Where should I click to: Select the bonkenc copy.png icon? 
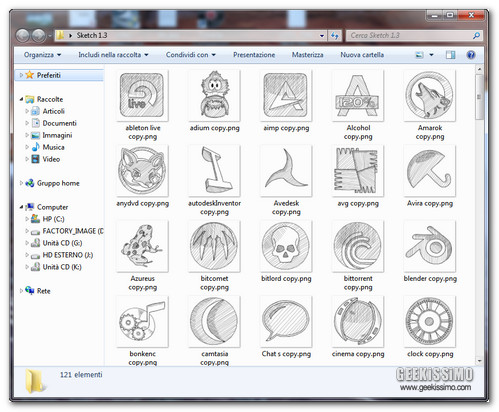pyautogui.click(x=142, y=321)
